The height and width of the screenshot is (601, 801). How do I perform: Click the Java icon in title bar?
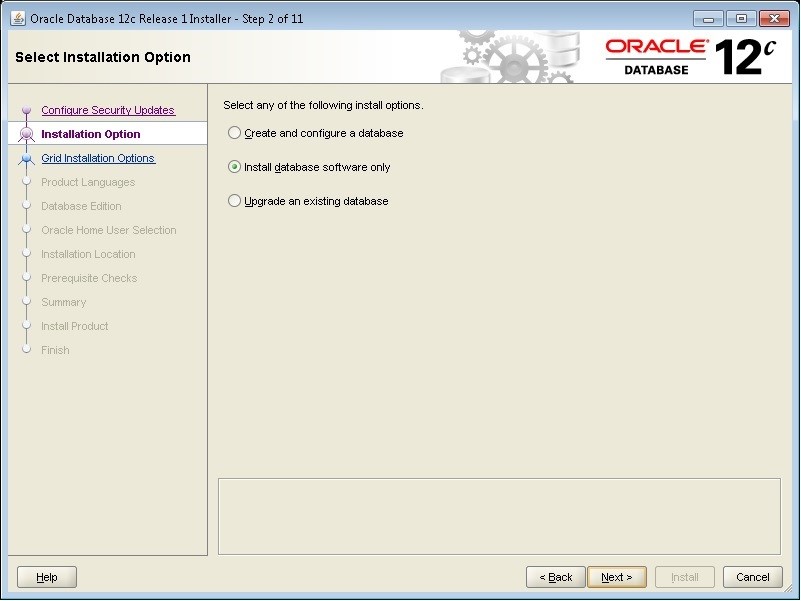(x=18, y=18)
